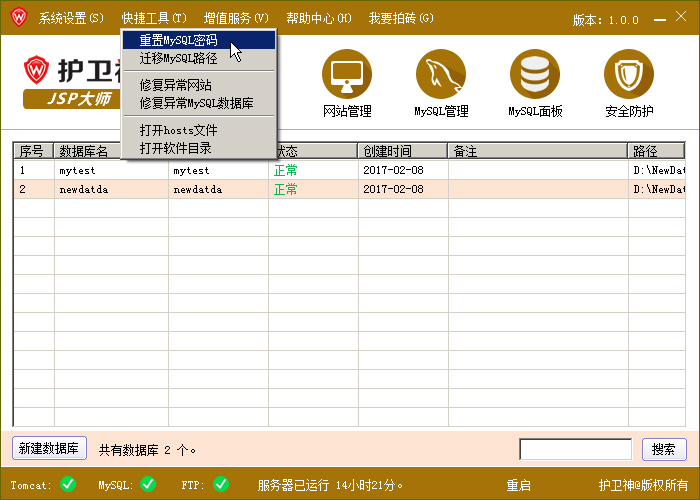
Task: Sort by the 创建时间 column header
Action: (403, 151)
